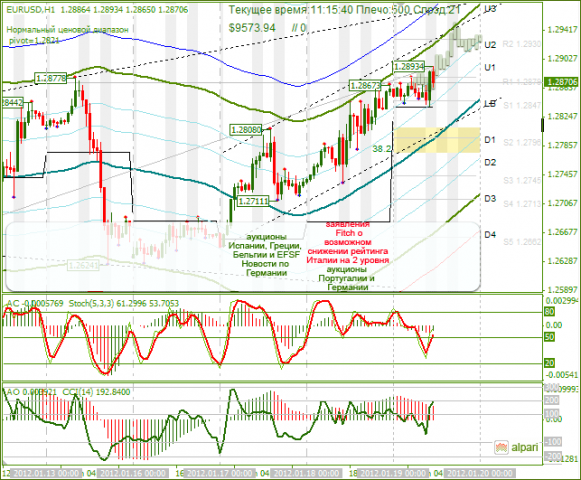Click the red 'заявления Fitch' news note
This screenshot has width=581, height=480.
348,242
